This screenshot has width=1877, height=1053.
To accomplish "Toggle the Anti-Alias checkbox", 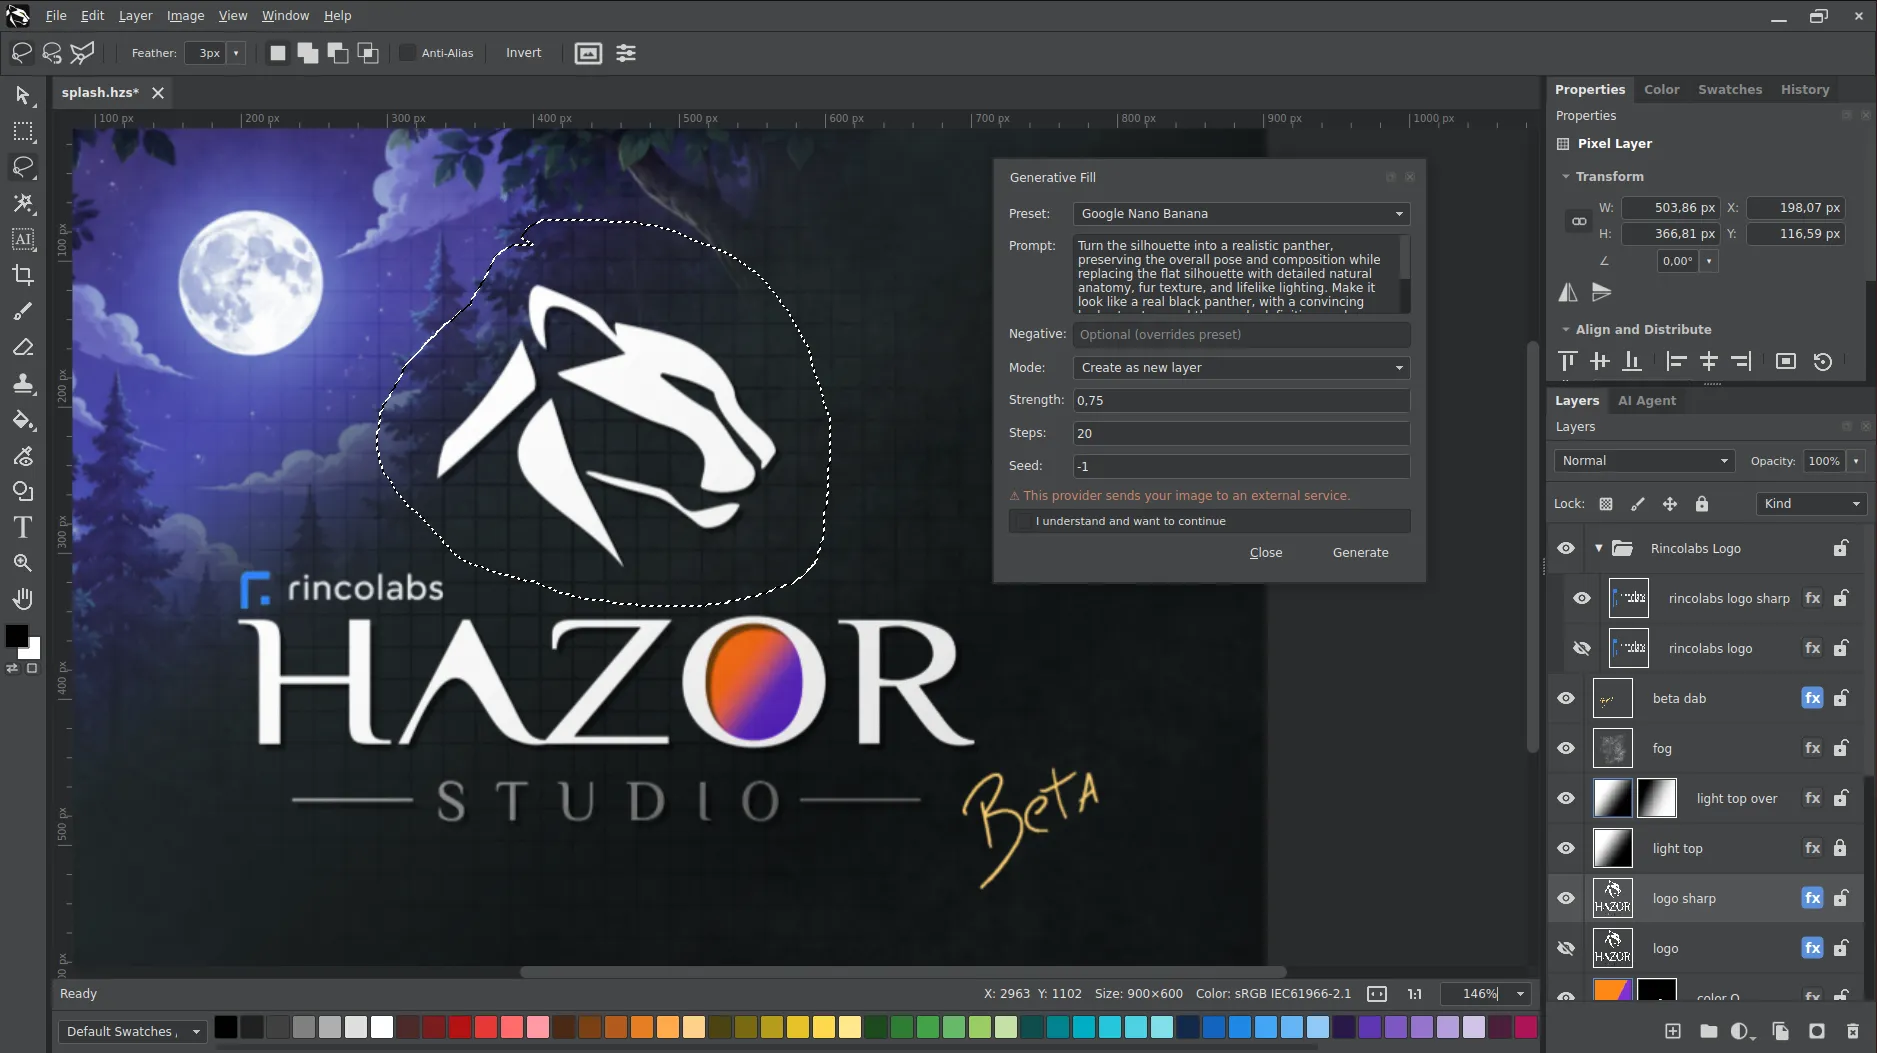I will pos(408,53).
